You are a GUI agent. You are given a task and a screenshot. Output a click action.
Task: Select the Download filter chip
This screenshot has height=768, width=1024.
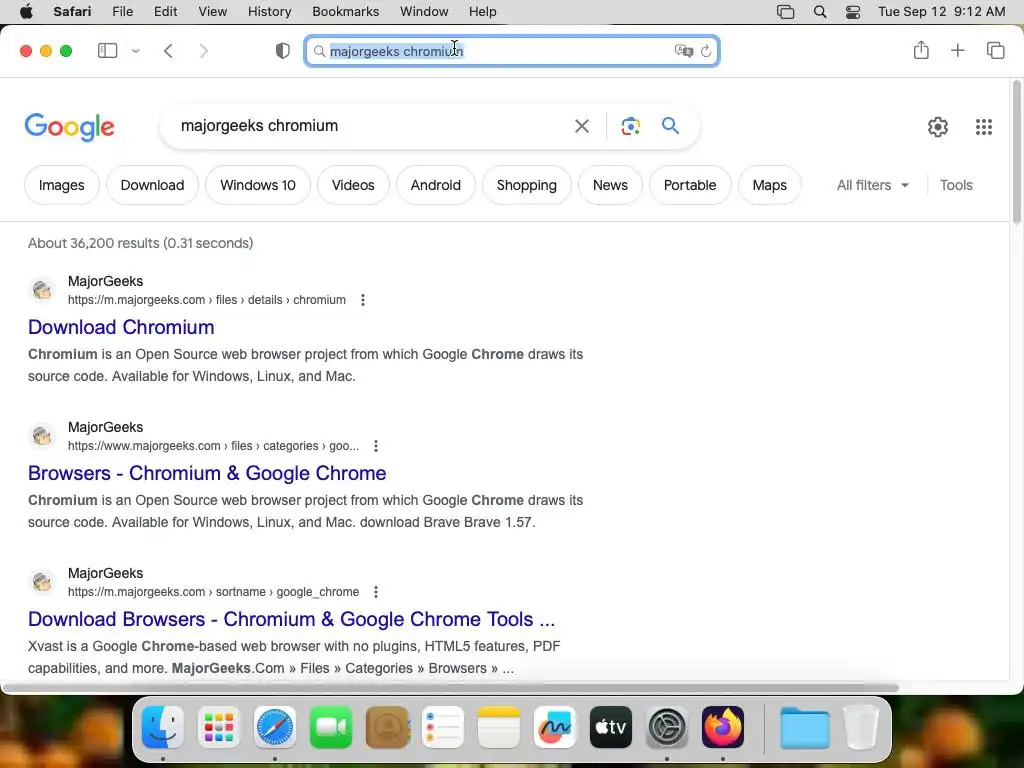click(x=152, y=185)
